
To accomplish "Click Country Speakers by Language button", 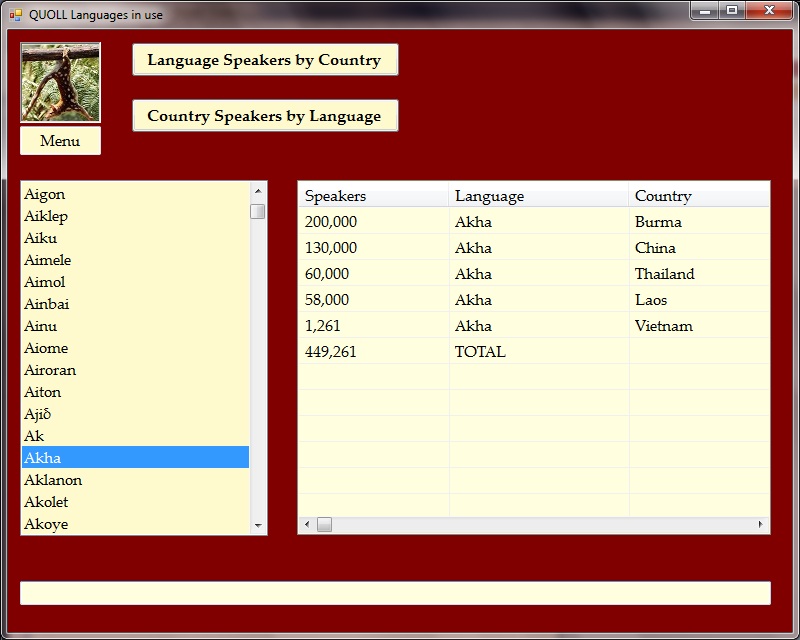I will [x=265, y=116].
